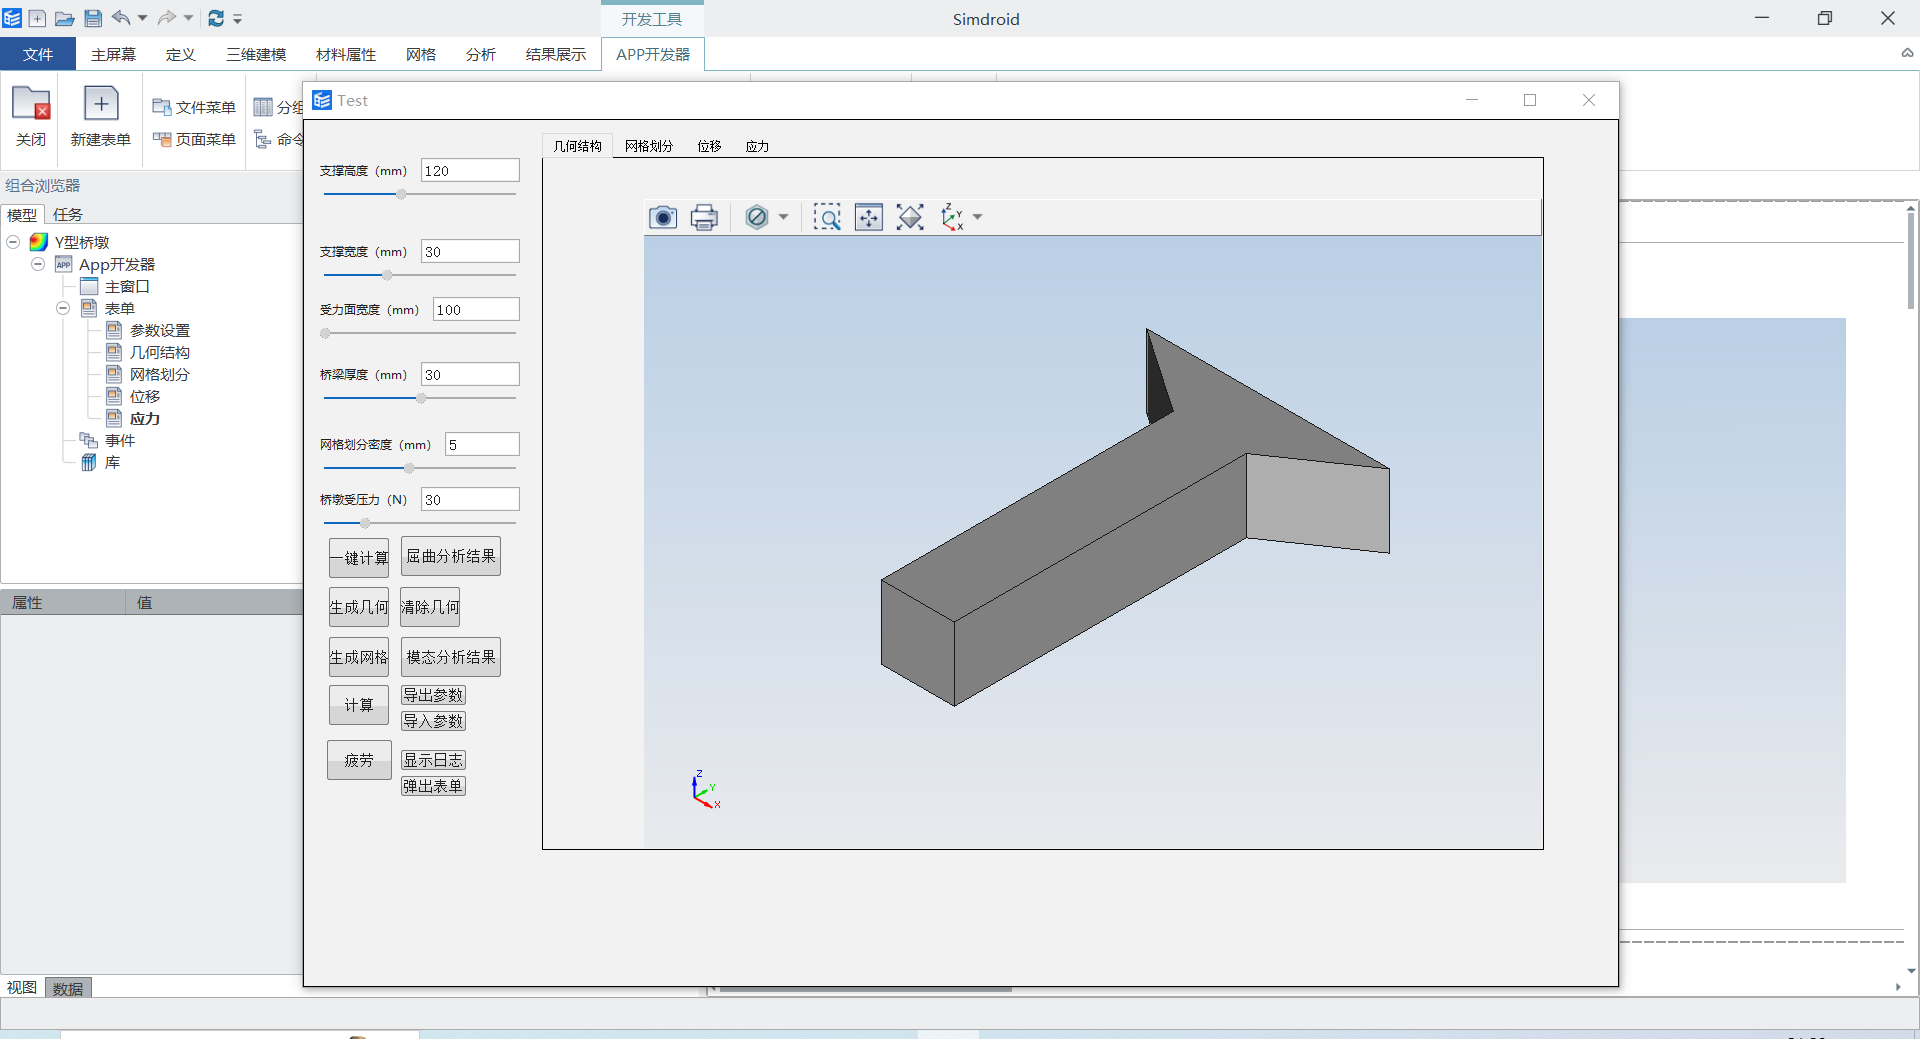This screenshot has width=1920, height=1039.
Task: Collapse the 表单 tree node
Action: 63,308
